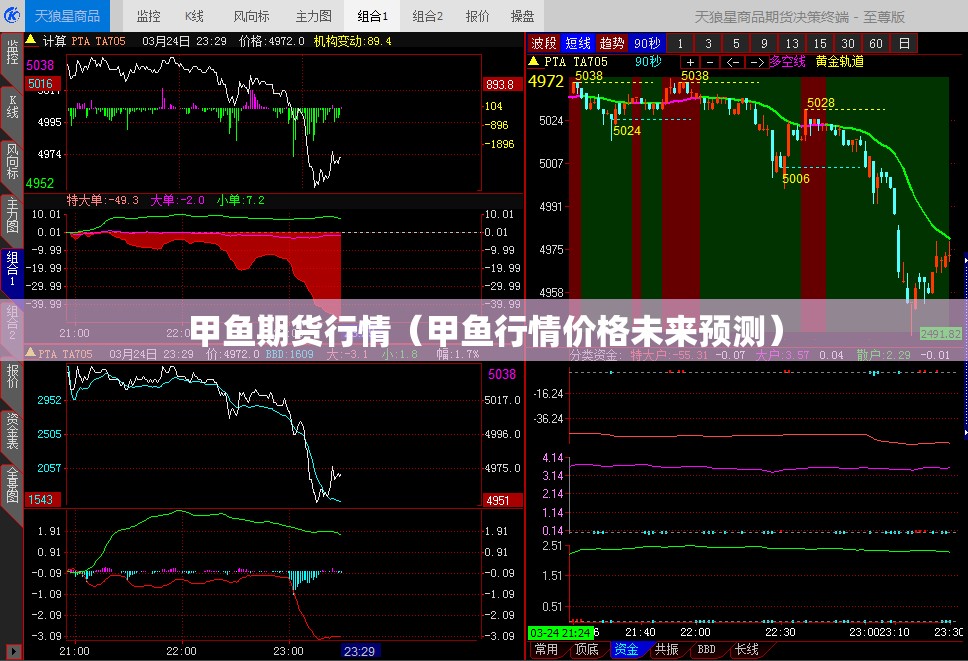This screenshot has width=968, height=661.
Task: Click the 机构变动:89.4 text
Action: pos(353,41)
